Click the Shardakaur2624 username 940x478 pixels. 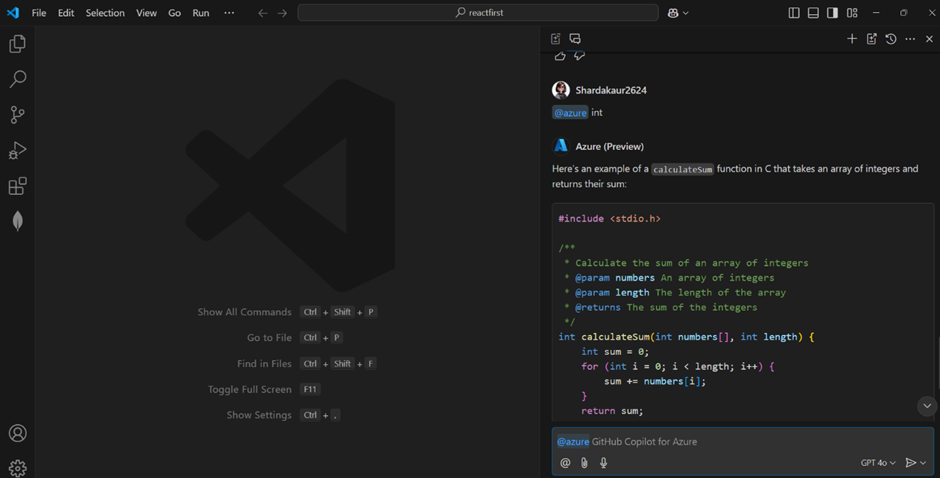(x=611, y=90)
